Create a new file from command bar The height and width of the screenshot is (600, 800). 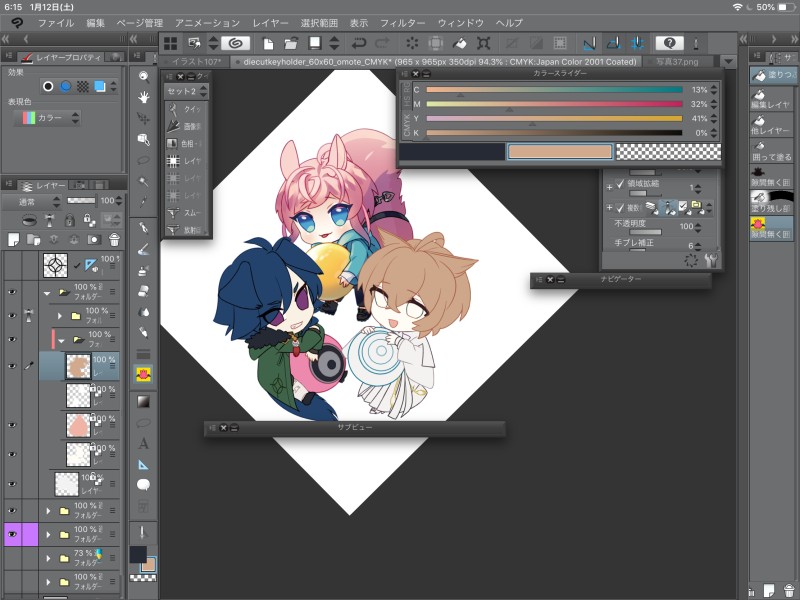click(x=267, y=43)
